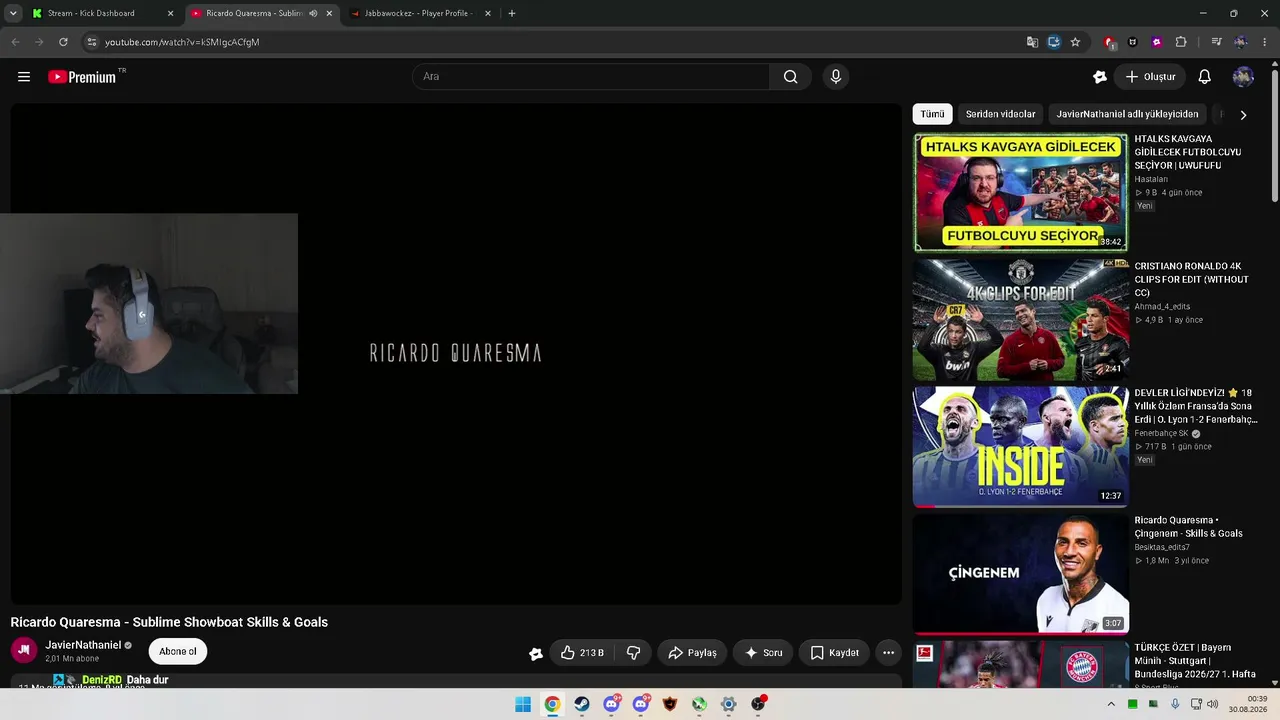Screen dimensions: 1280x720
Task: Go to YouTube Premium home logo
Action: 82,77
